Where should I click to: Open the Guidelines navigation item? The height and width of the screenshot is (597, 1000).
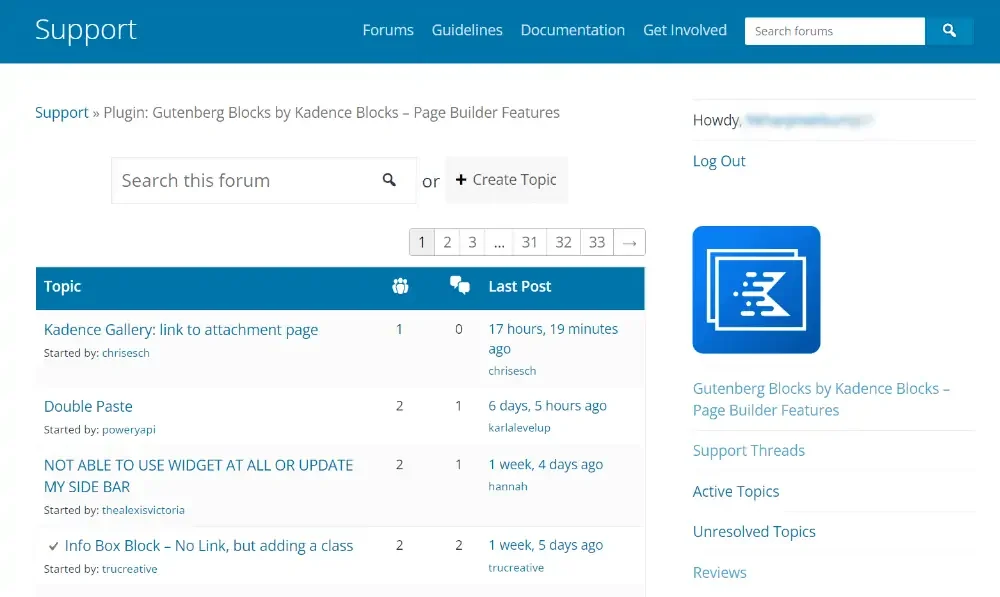tap(467, 30)
